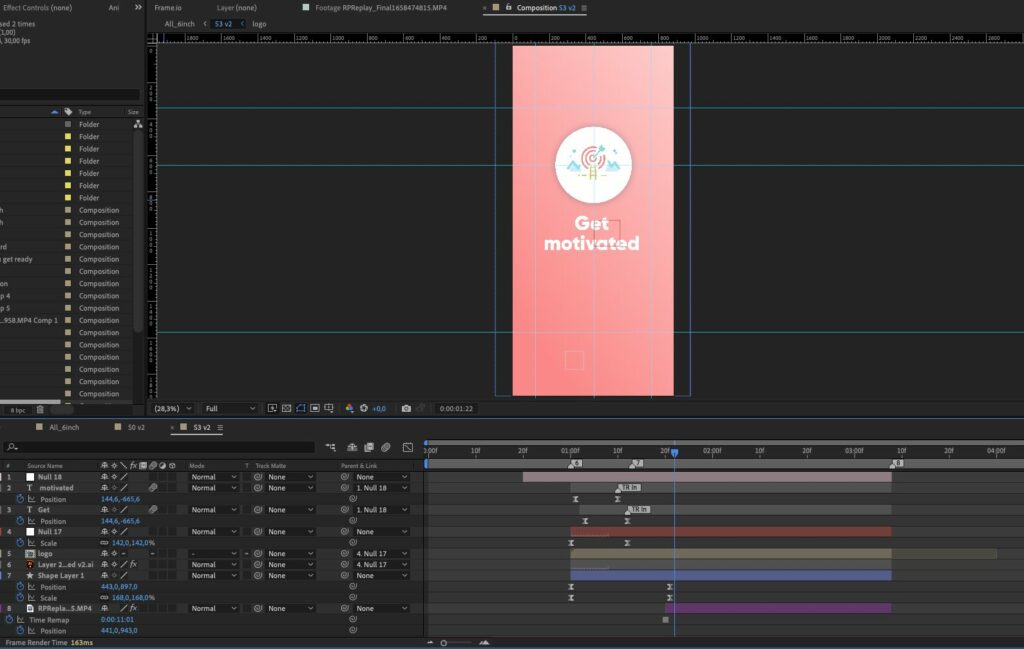Toggle the Scale stopwatch under Null 17
The image size is (1024, 649).
[x=20, y=543]
